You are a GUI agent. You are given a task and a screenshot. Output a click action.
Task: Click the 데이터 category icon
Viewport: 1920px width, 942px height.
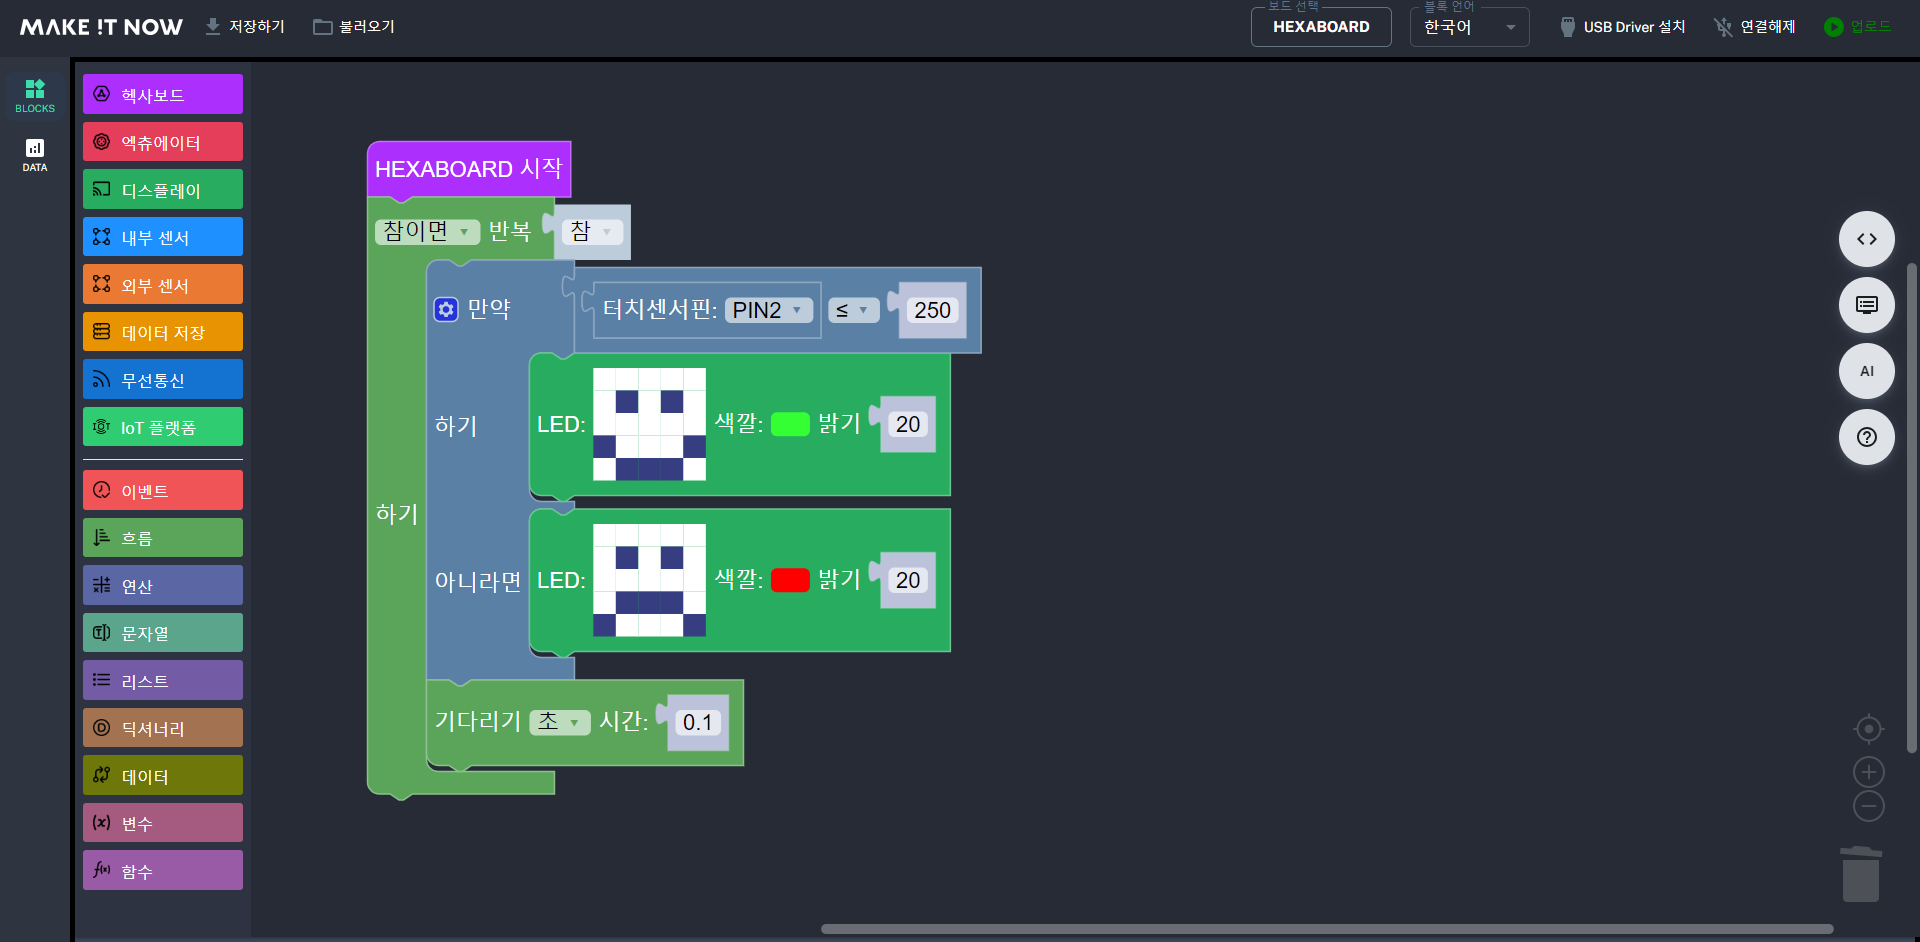tap(102, 775)
